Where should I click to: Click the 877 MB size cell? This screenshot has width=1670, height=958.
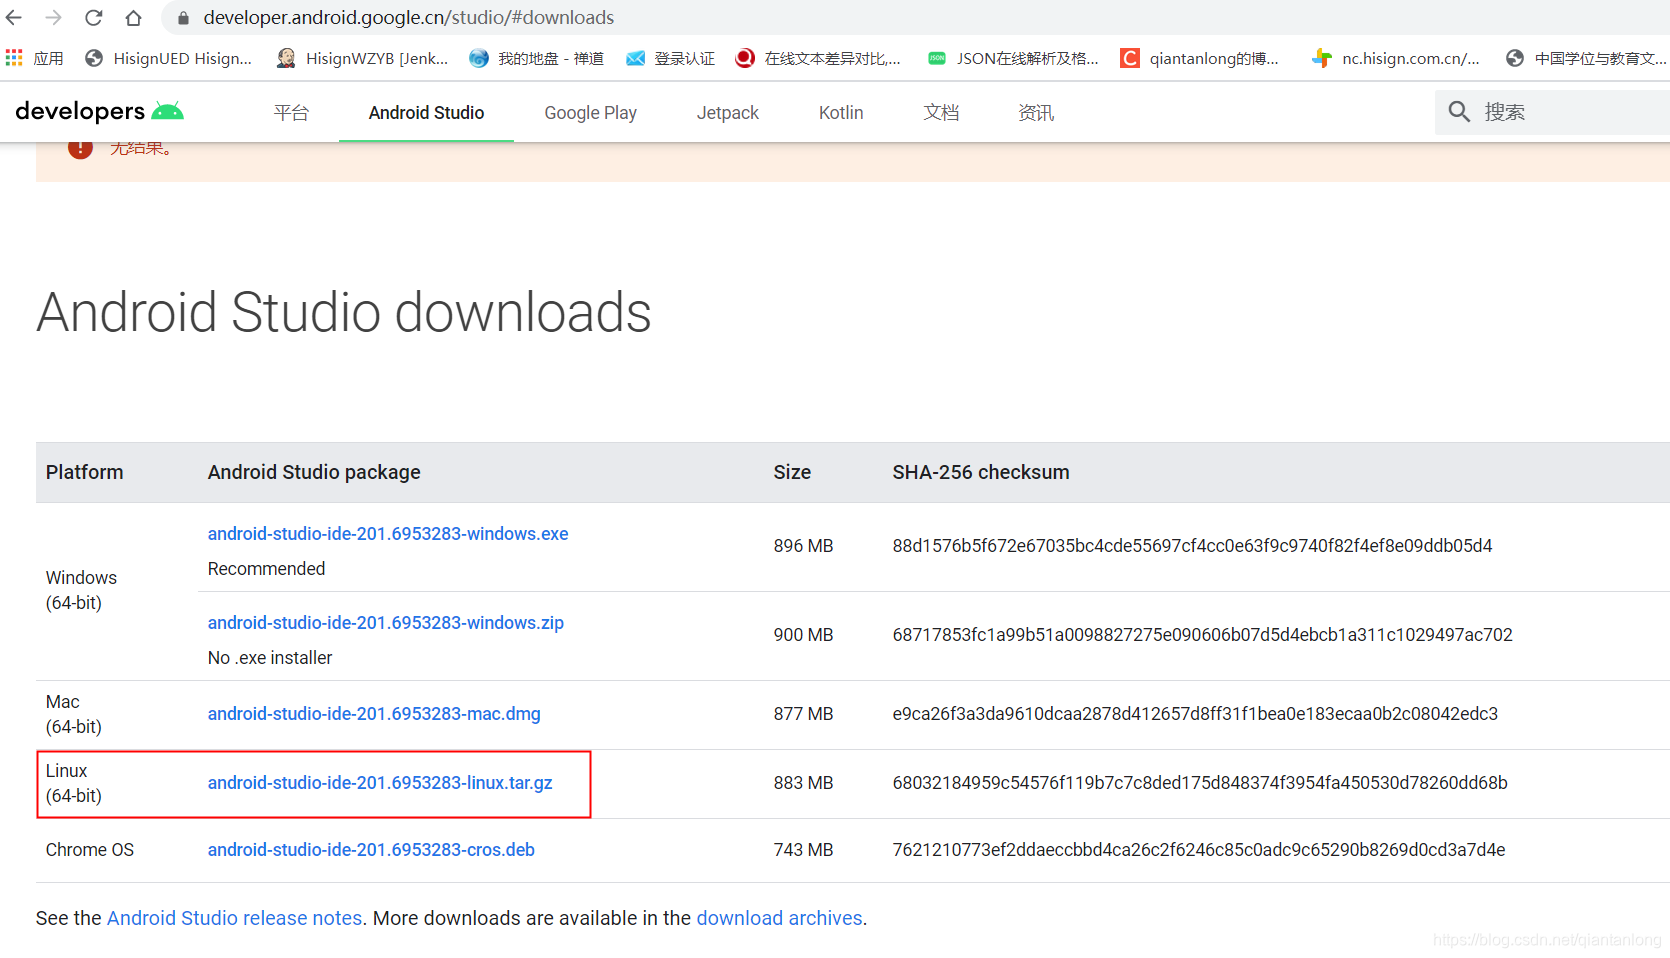click(803, 714)
